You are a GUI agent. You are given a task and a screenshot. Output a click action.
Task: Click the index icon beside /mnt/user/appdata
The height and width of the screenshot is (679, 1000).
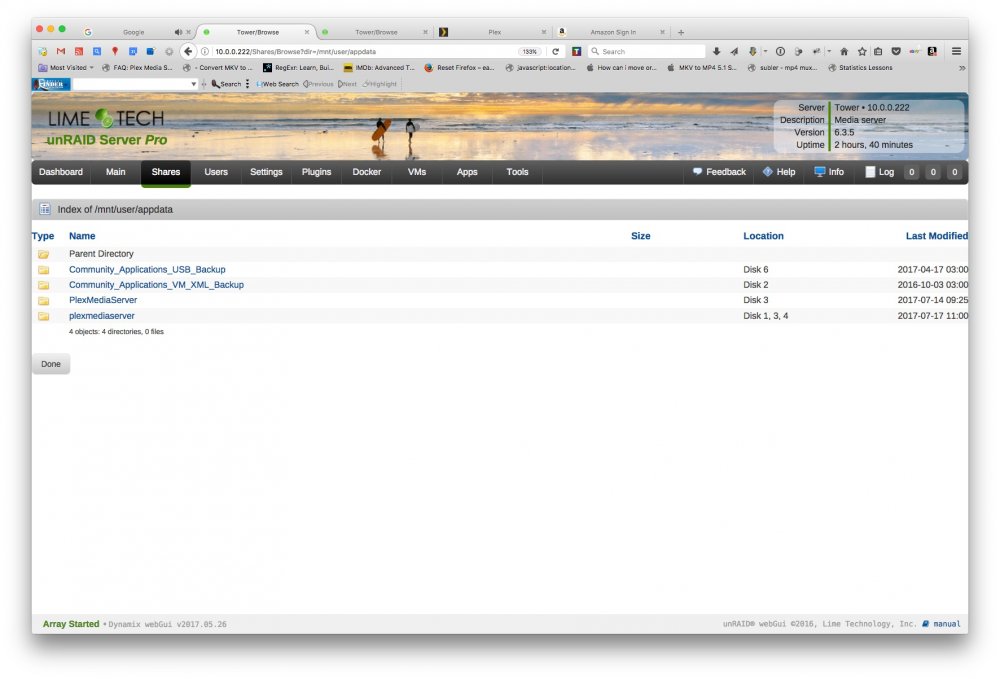point(45,209)
